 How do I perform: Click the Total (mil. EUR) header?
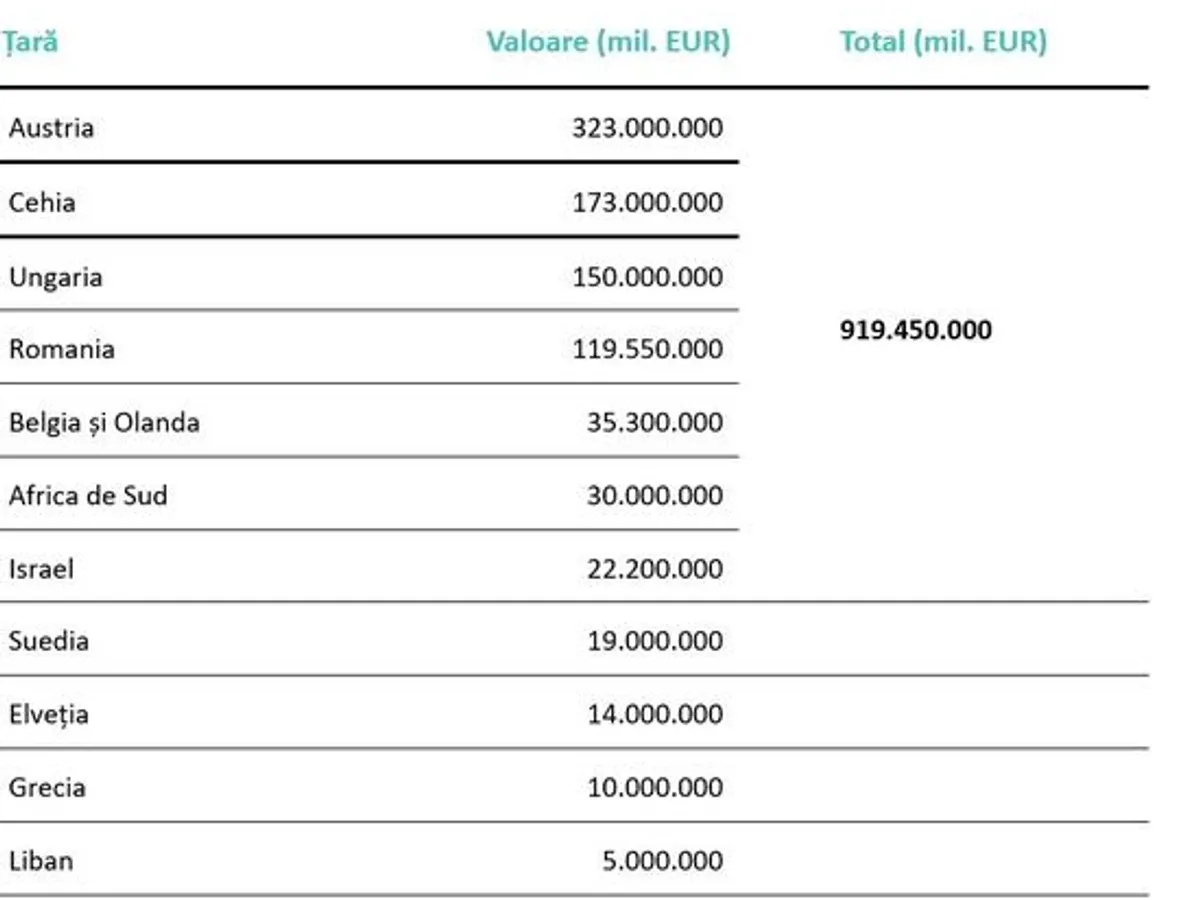point(943,42)
